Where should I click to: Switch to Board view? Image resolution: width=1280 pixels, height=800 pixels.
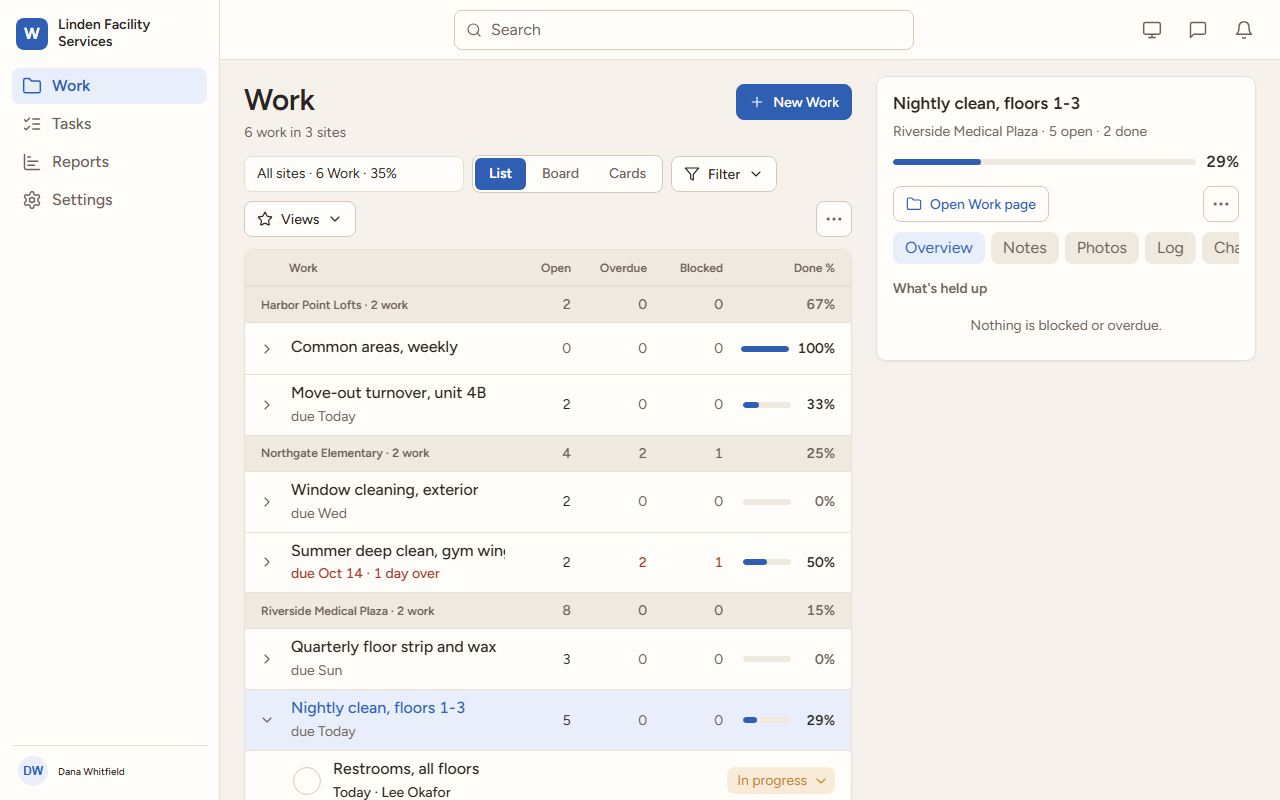pos(560,174)
